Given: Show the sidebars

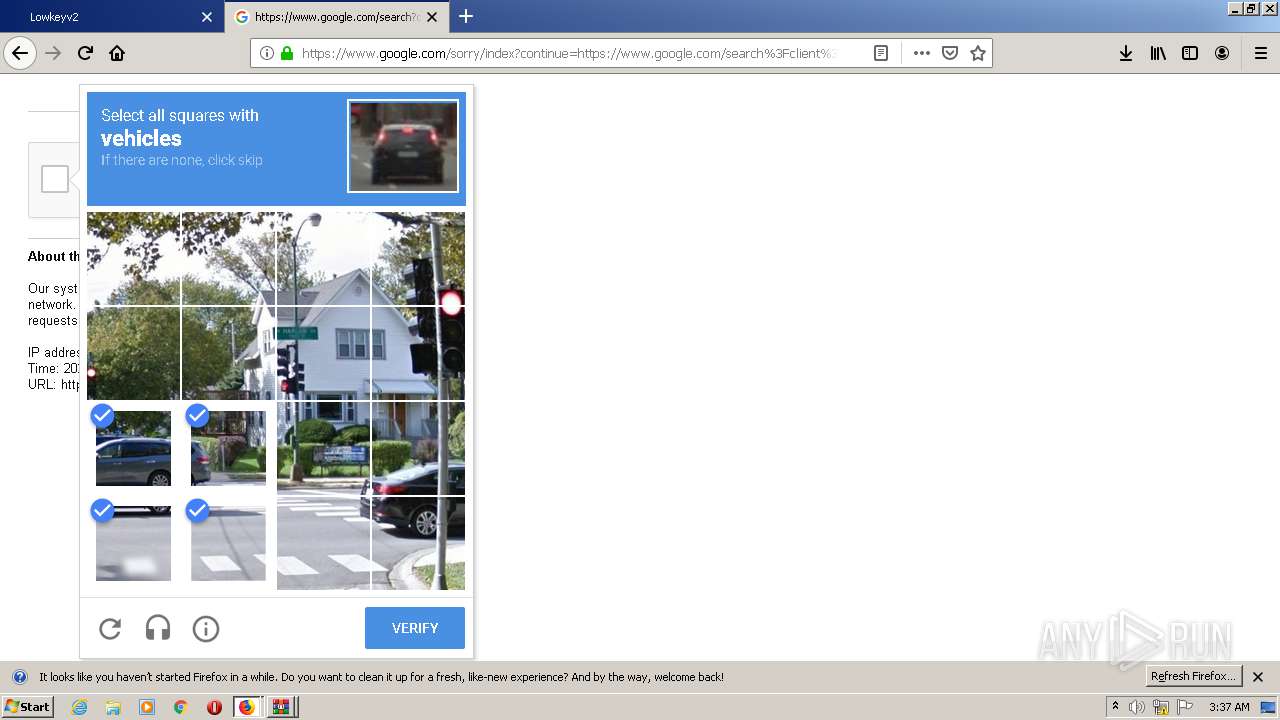Looking at the screenshot, I should click(x=1190, y=53).
